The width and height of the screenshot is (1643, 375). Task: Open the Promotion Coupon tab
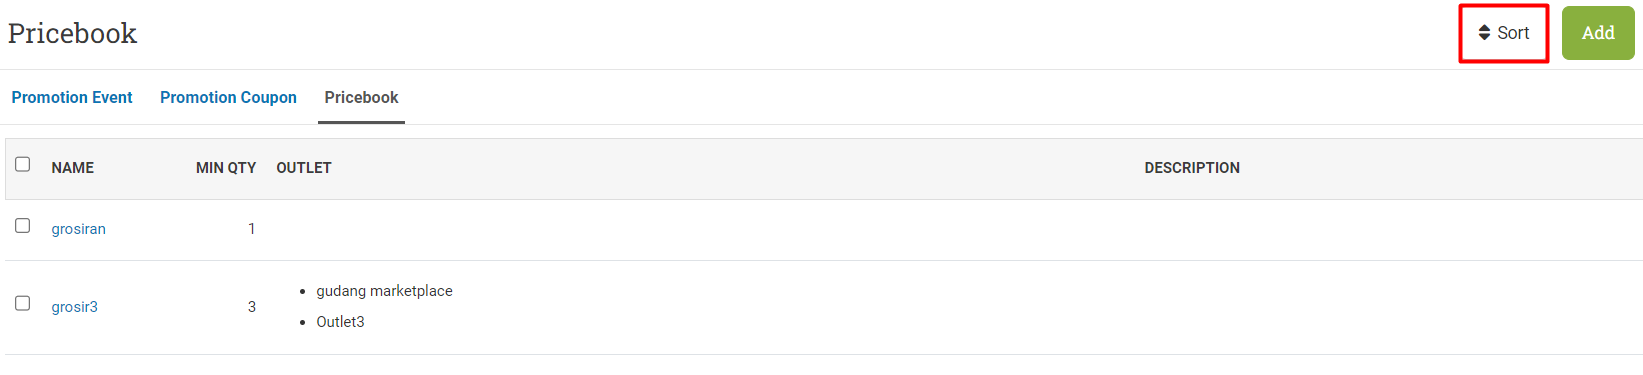coord(228,97)
